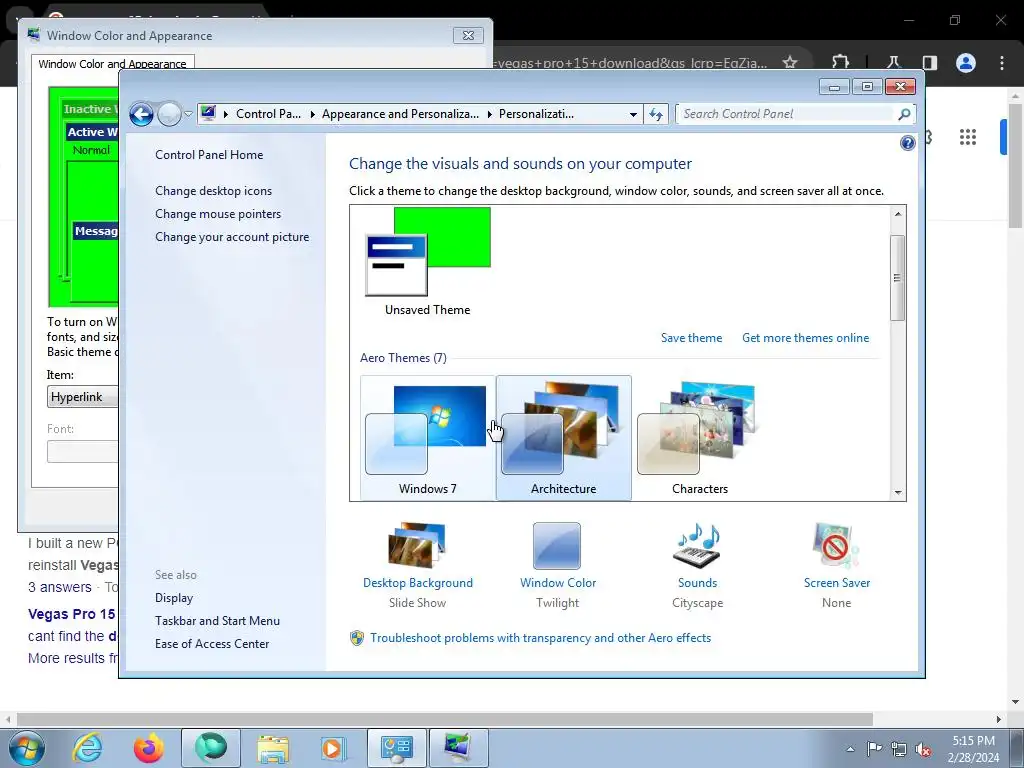Open Display under See also
This screenshot has width=1024, height=768.
point(174,598)
